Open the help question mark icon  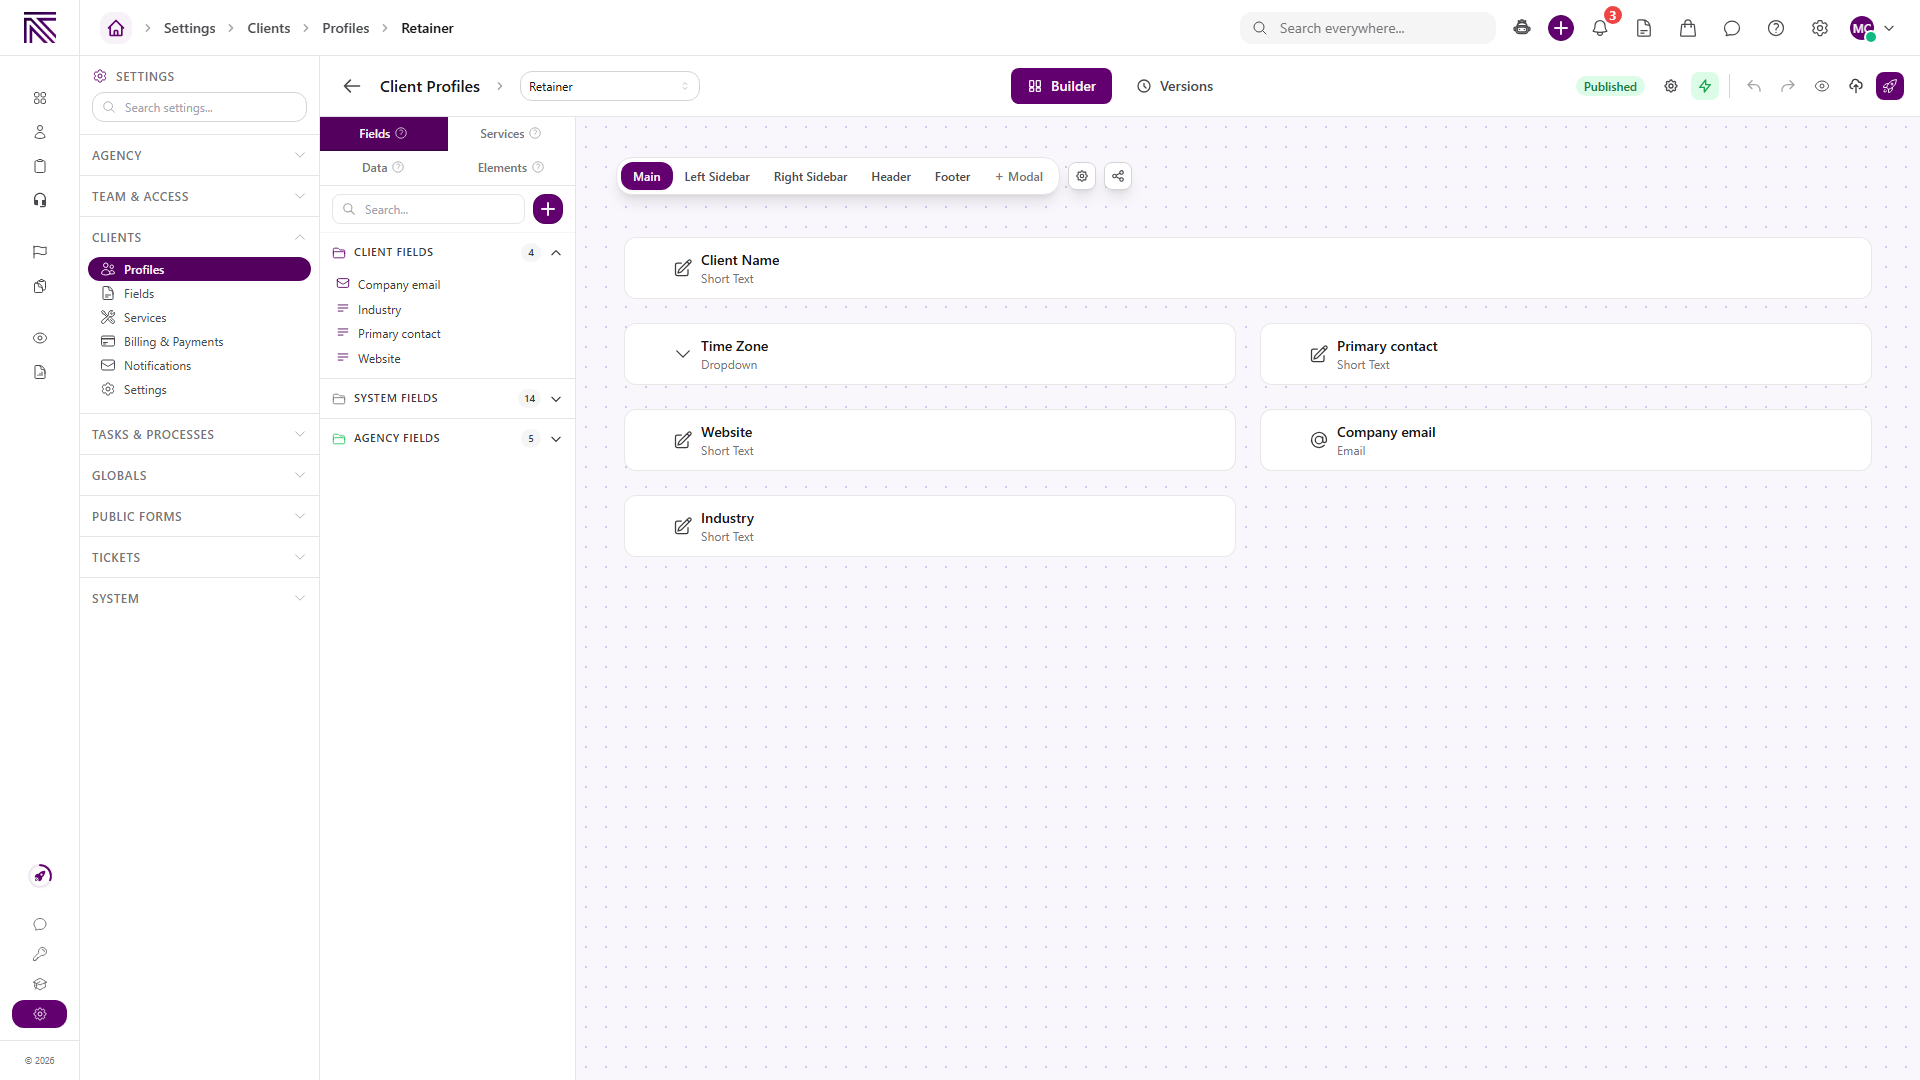1776,28
